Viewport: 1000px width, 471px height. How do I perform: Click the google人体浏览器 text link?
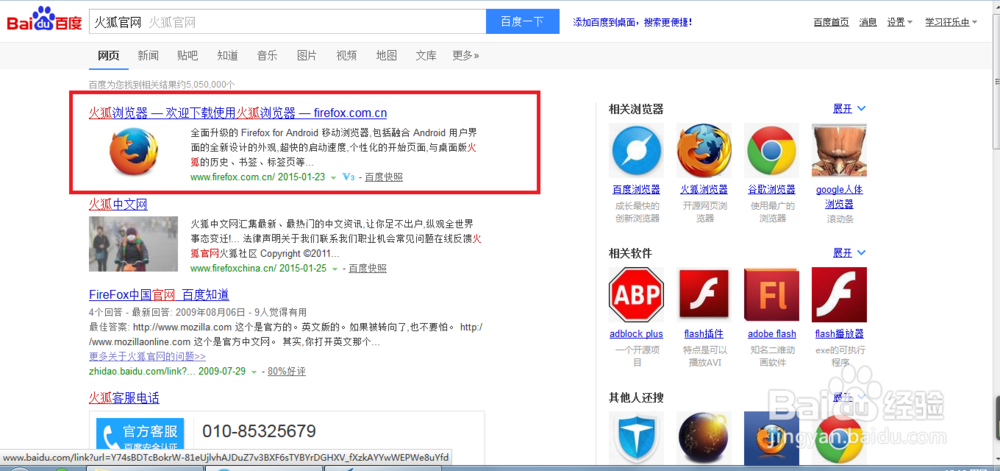(839, 197)
